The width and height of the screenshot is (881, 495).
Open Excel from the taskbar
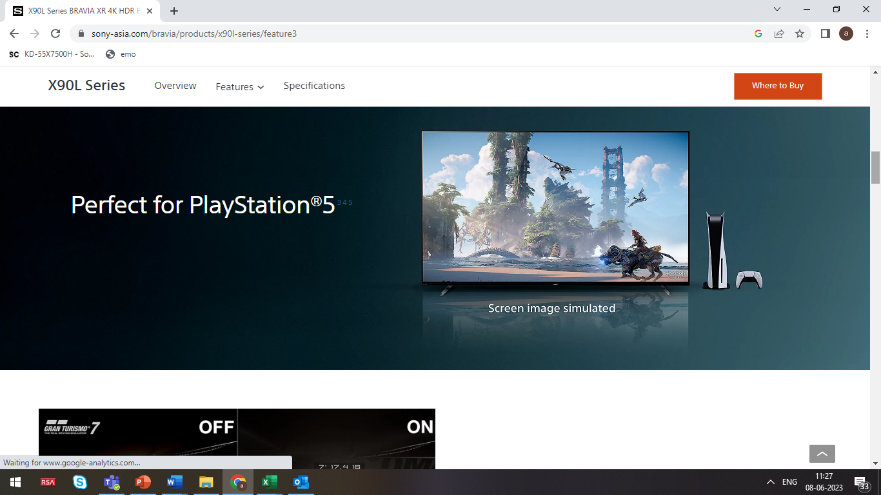pyautogui.click(x=269, y=482)
